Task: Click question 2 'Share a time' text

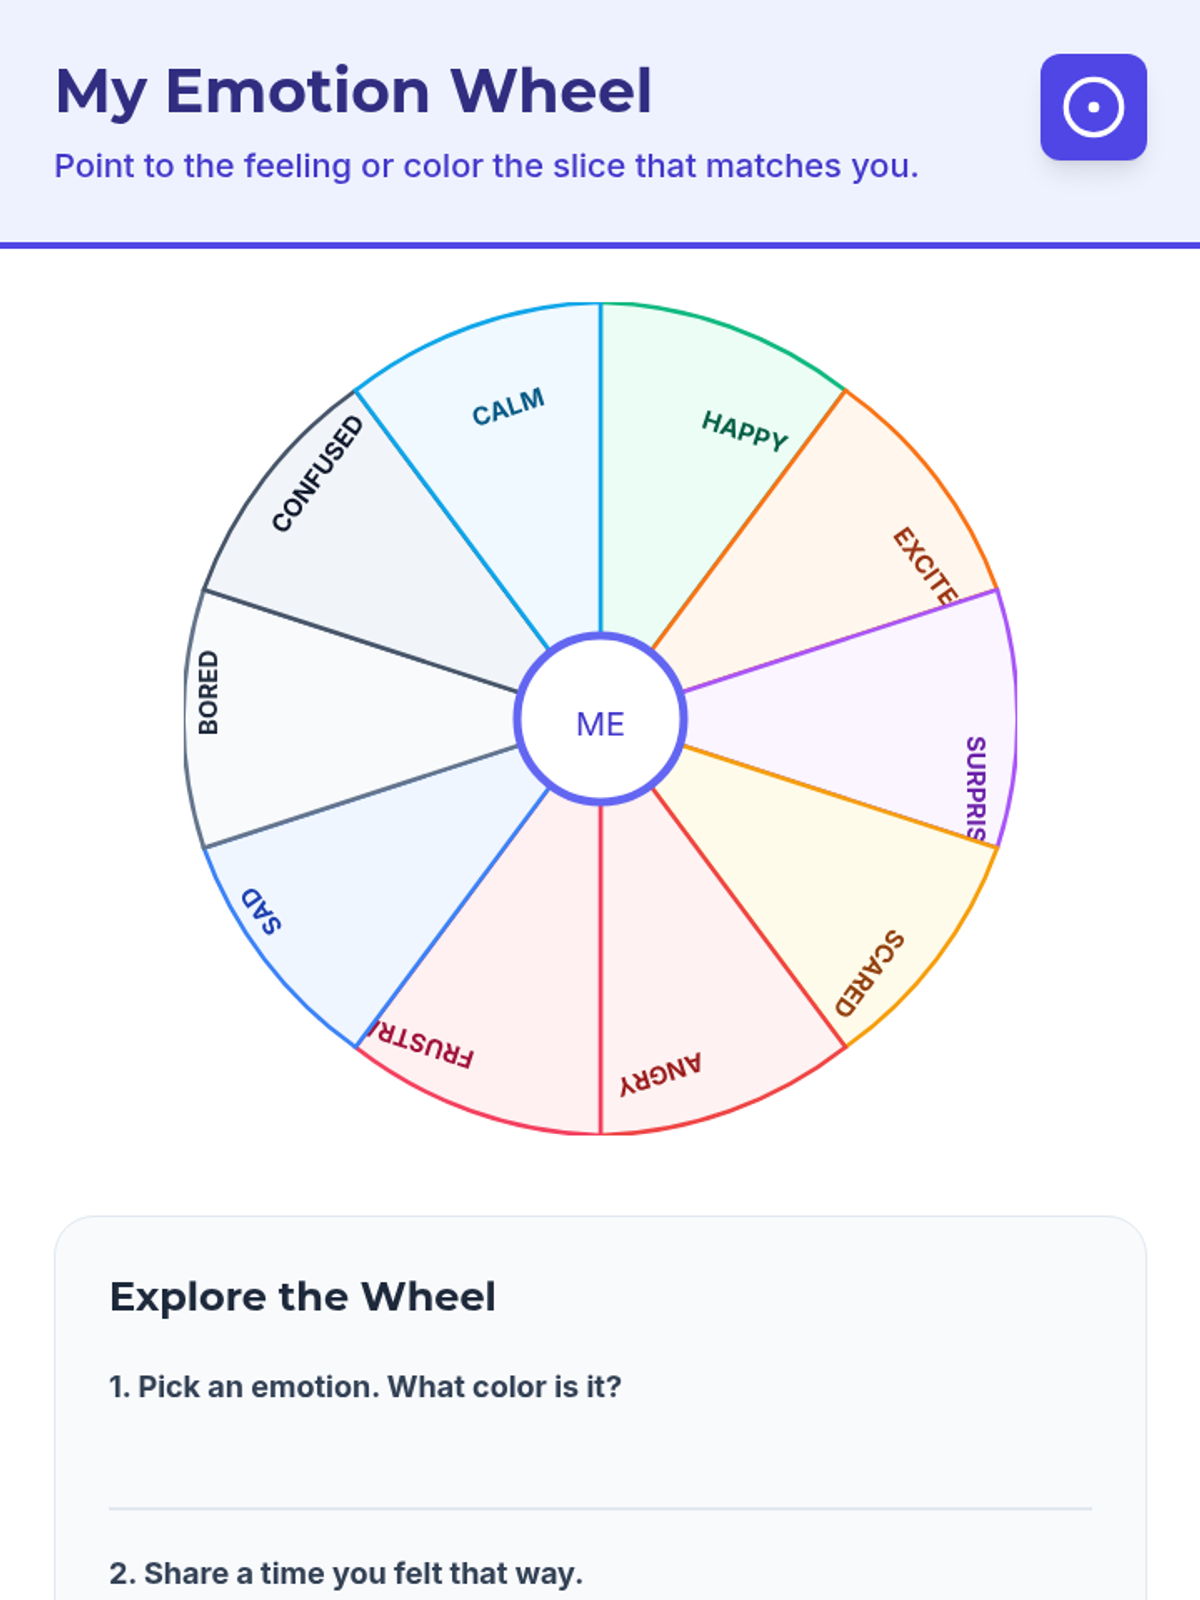Action: (x=346, y=1573)
